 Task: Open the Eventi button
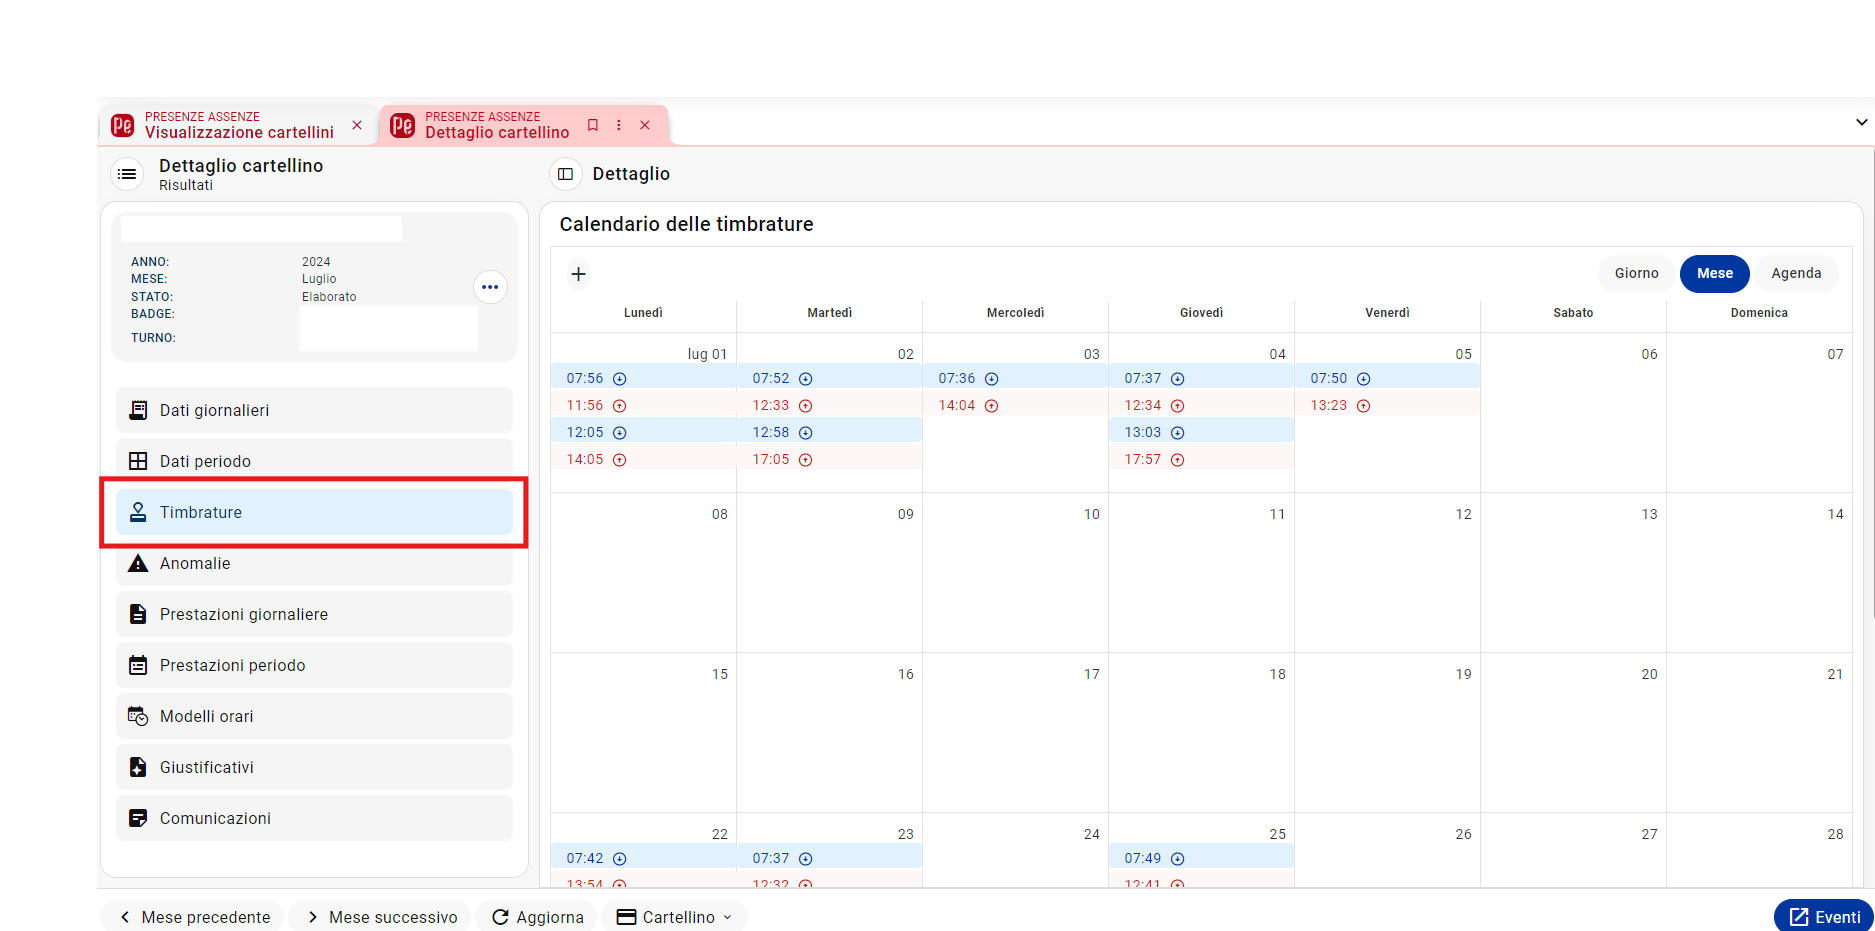[1824, 917]
